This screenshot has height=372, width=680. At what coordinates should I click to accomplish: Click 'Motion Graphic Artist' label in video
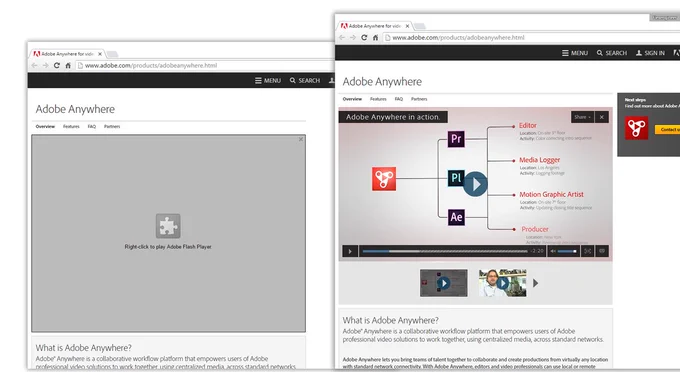pyautogui.click(x=552, y=195)
